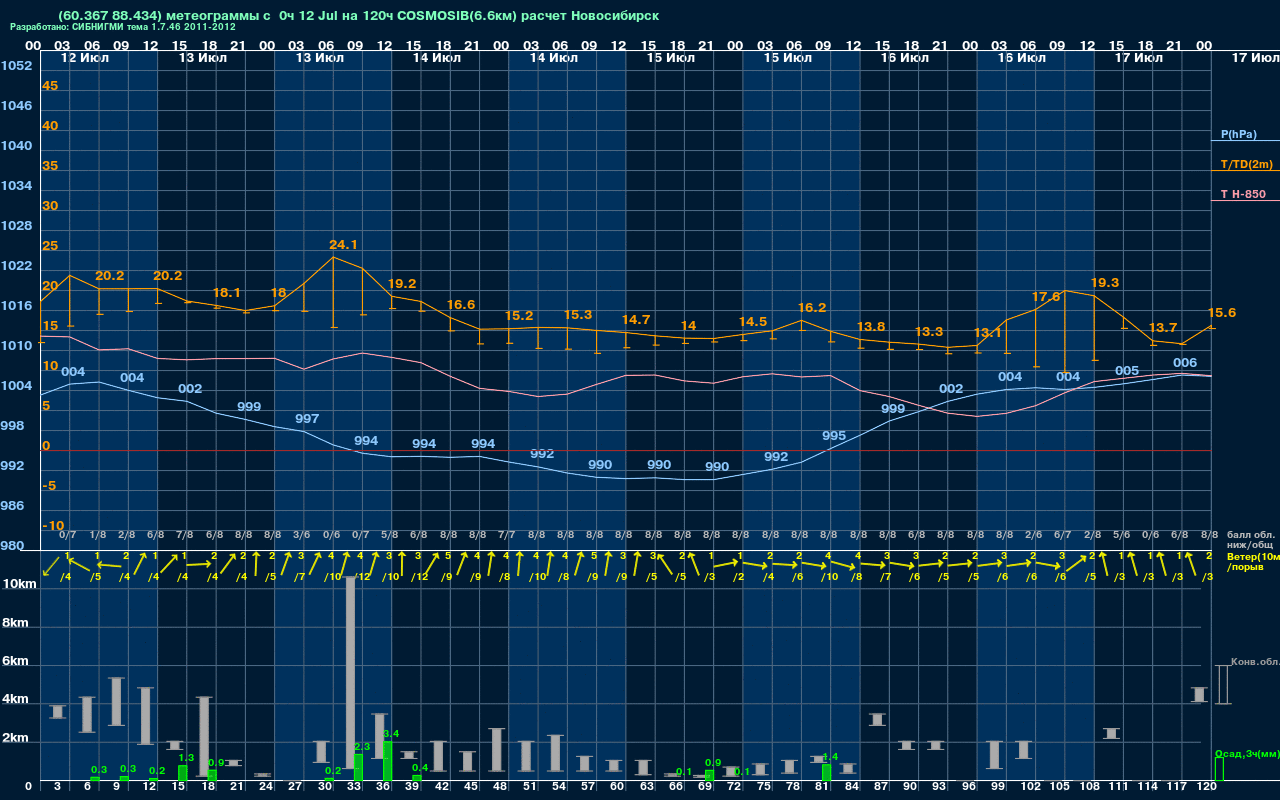Click the P(hPa) legend label
1280x800 pixels.
pyautogui.click(x=1239, y=134)
